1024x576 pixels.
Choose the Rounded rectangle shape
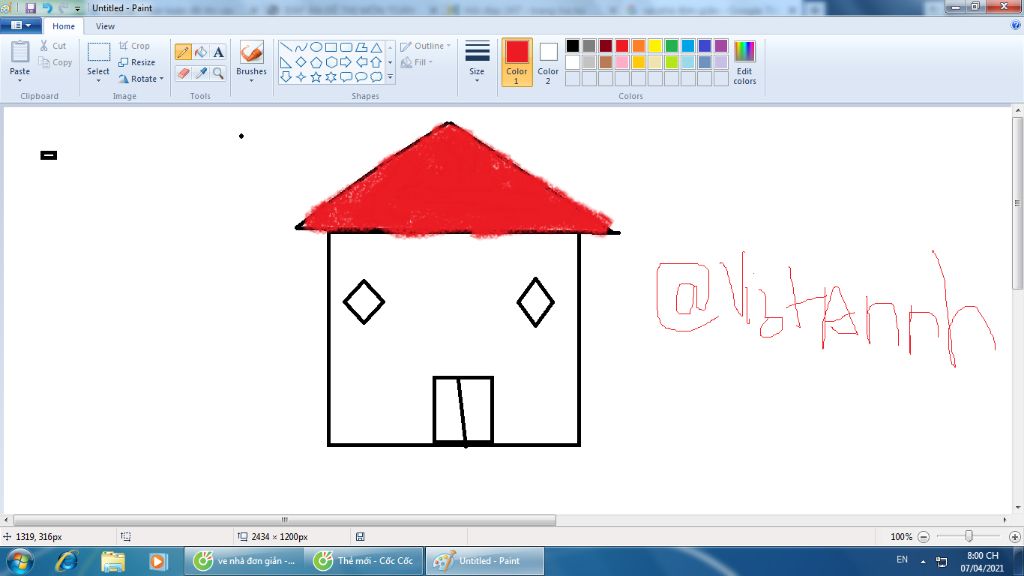point(346,48)
